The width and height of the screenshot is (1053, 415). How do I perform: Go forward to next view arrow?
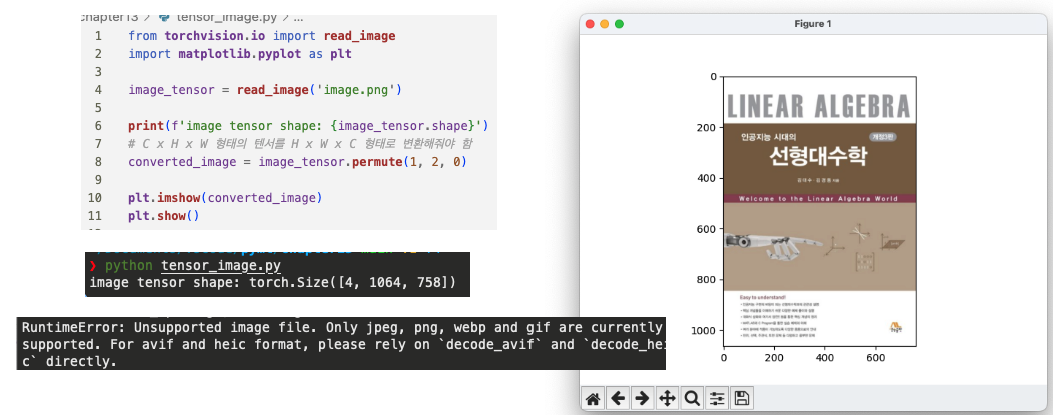642,399
